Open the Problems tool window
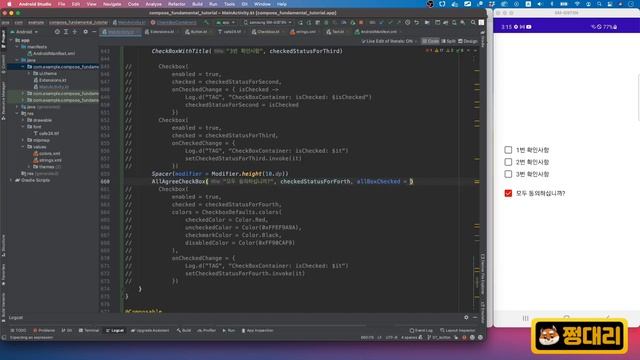Screen dimensions: 640x360 click(x=44, y=331)
